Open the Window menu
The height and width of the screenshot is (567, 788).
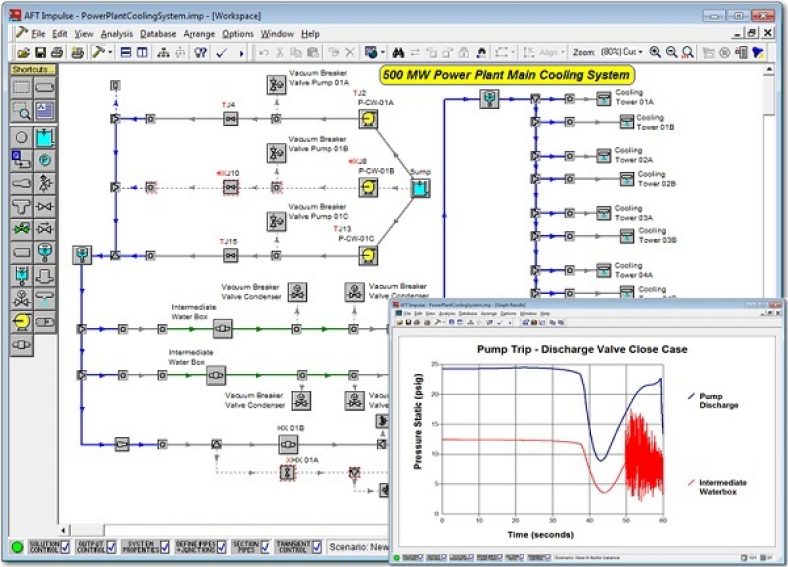coord(277,34)
